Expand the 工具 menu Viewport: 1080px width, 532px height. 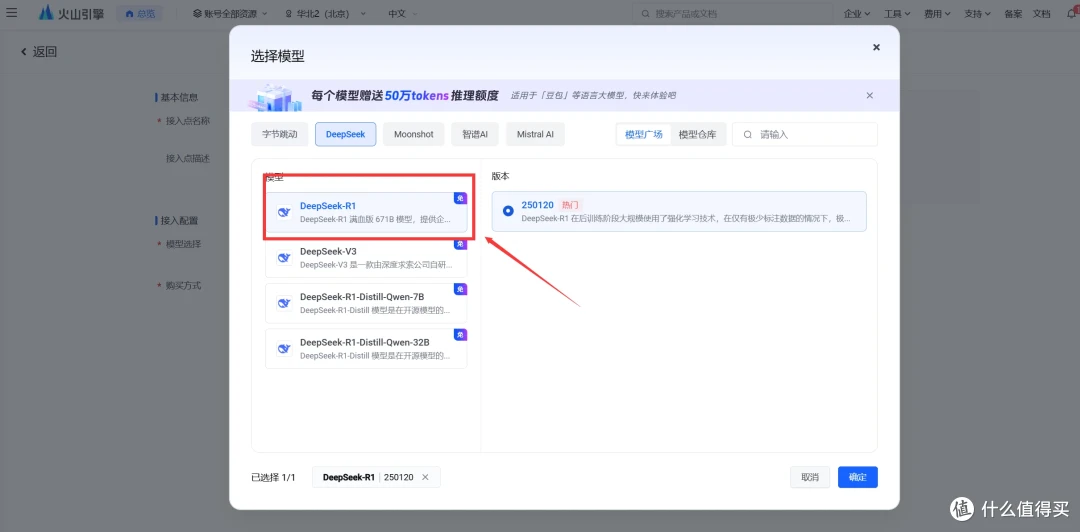point(897,13)
